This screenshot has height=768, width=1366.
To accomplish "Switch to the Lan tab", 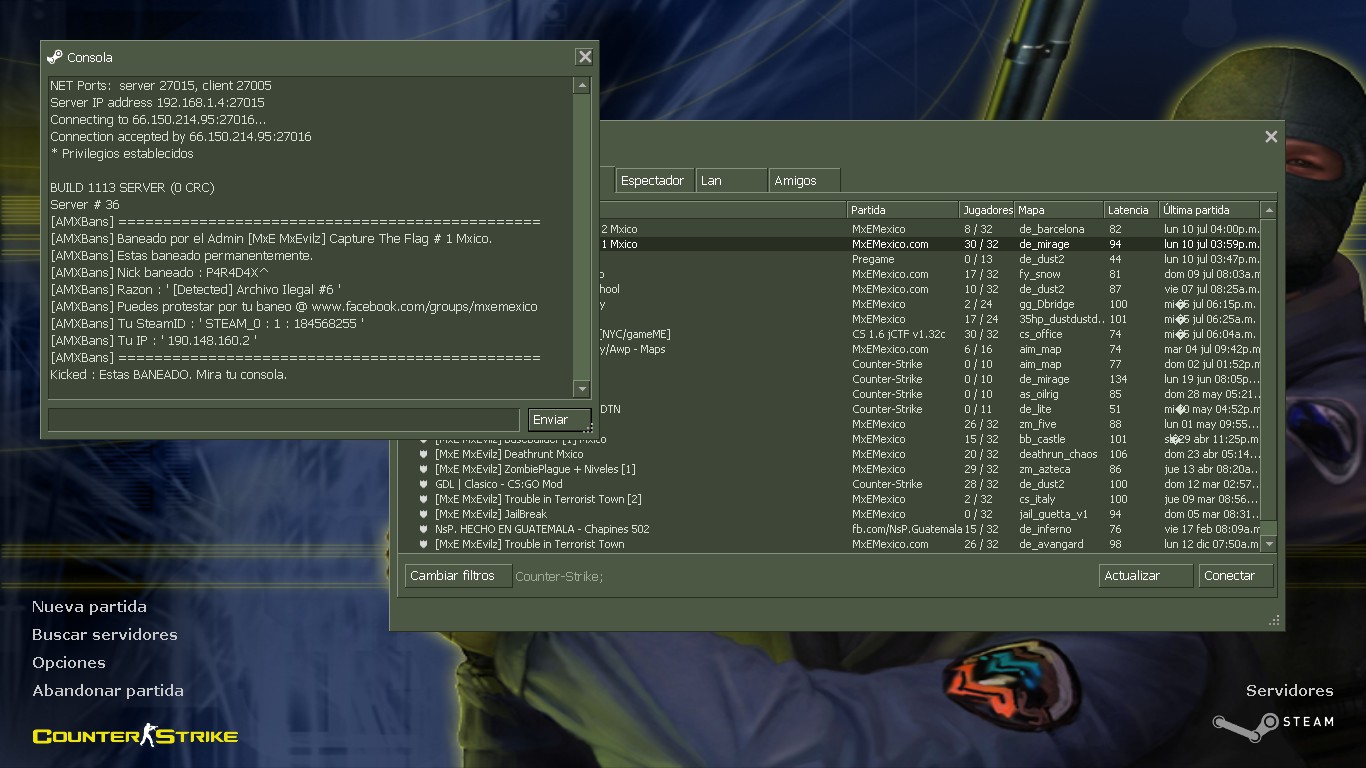I will coord(731,181).
